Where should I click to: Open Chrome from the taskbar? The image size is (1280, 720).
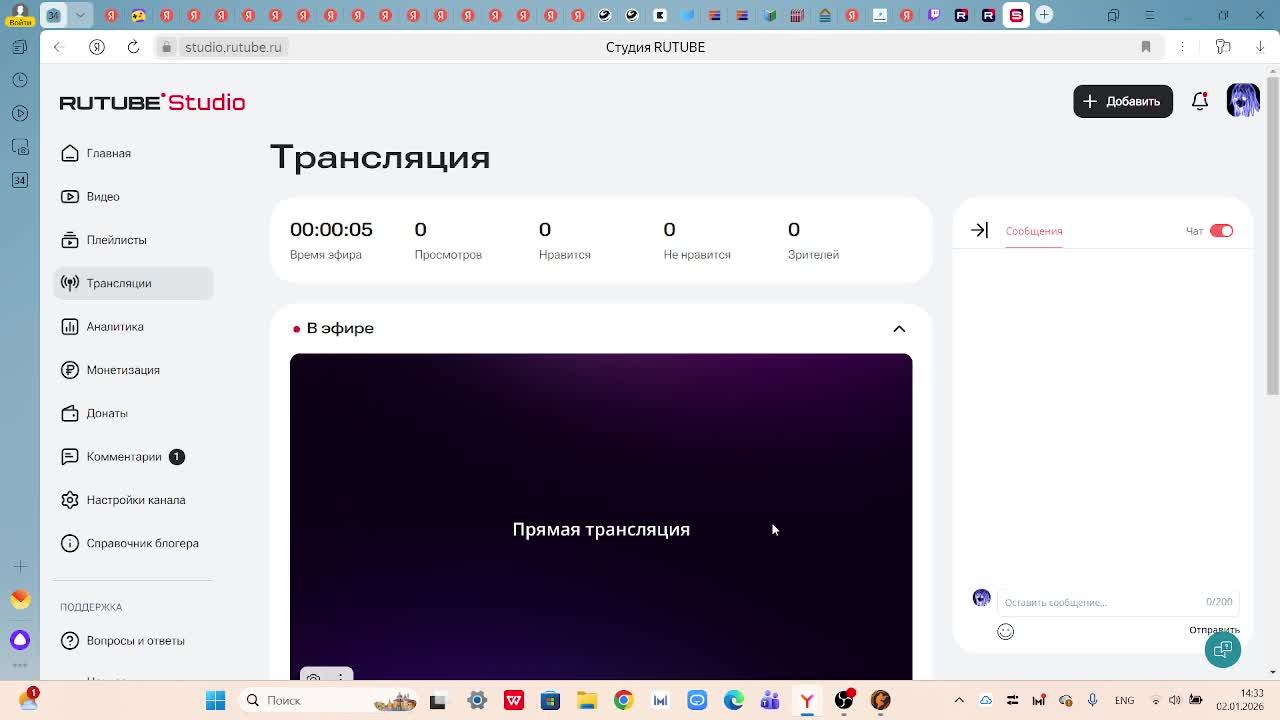coord(623,700)
